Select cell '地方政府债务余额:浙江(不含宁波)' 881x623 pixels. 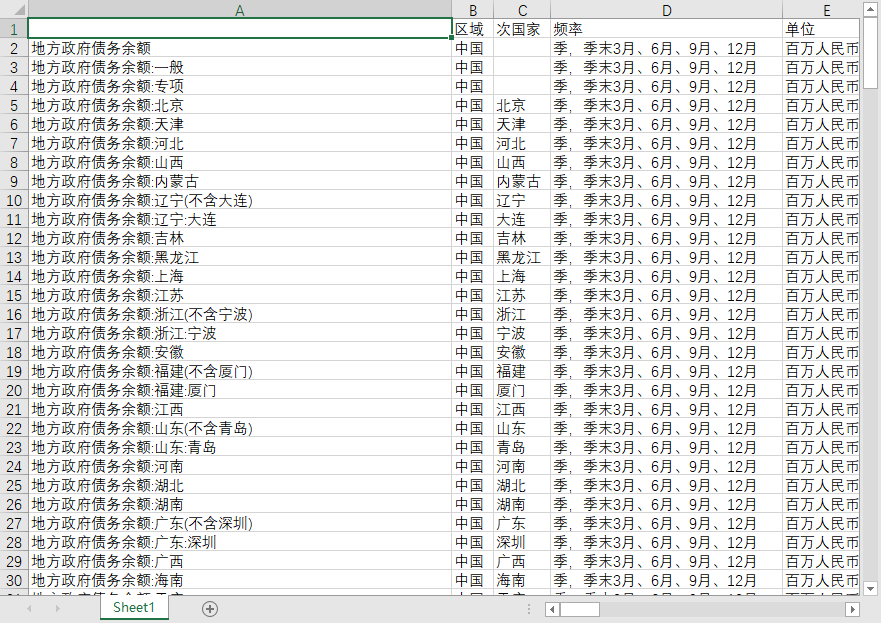click(240, 315)
